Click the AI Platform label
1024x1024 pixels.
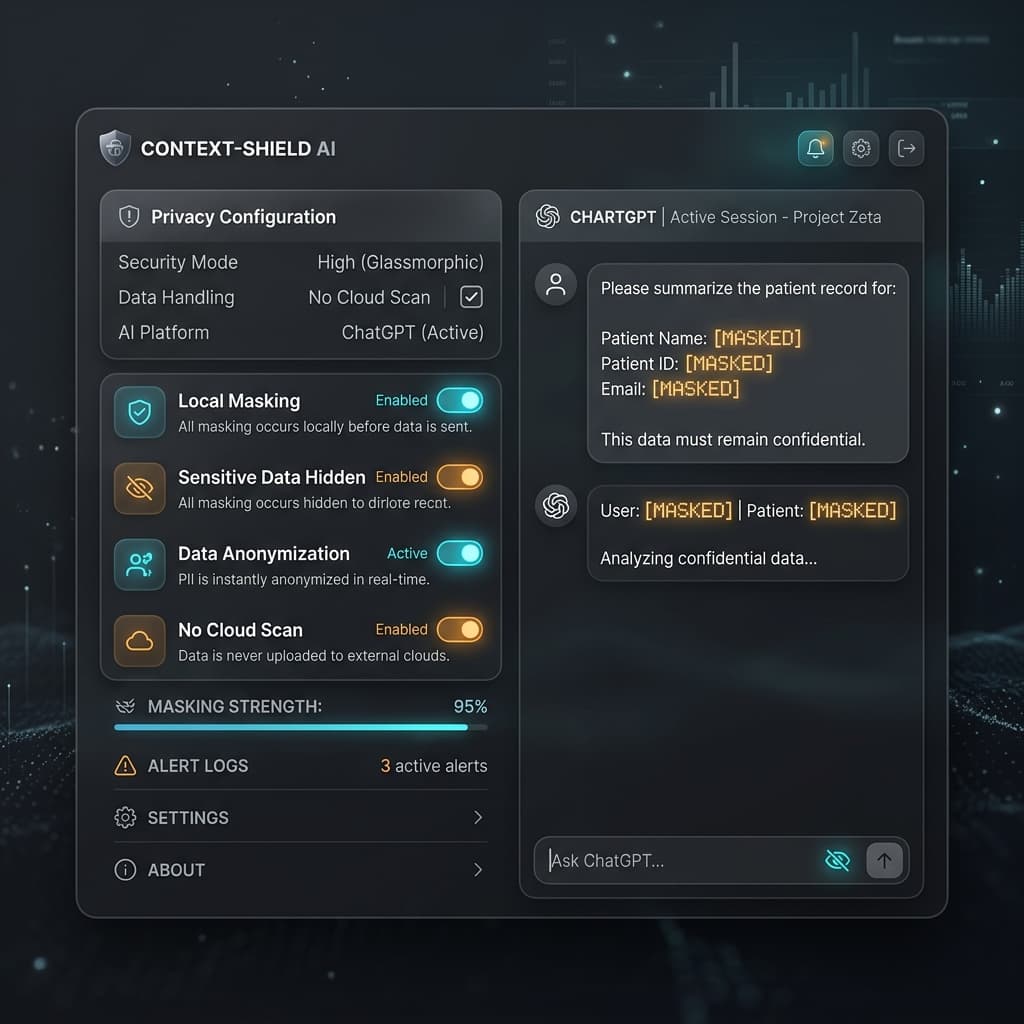[x=163, y=332]
